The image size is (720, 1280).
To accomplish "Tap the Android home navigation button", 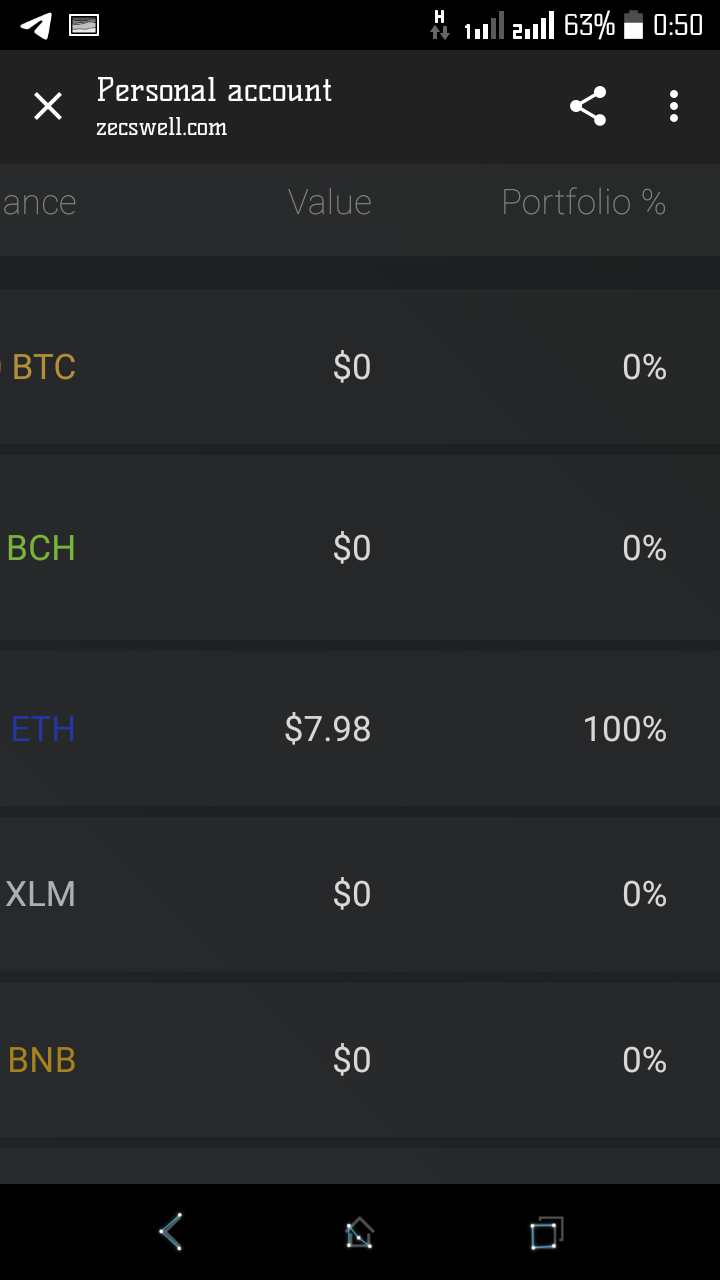I will click(359, 1232).
